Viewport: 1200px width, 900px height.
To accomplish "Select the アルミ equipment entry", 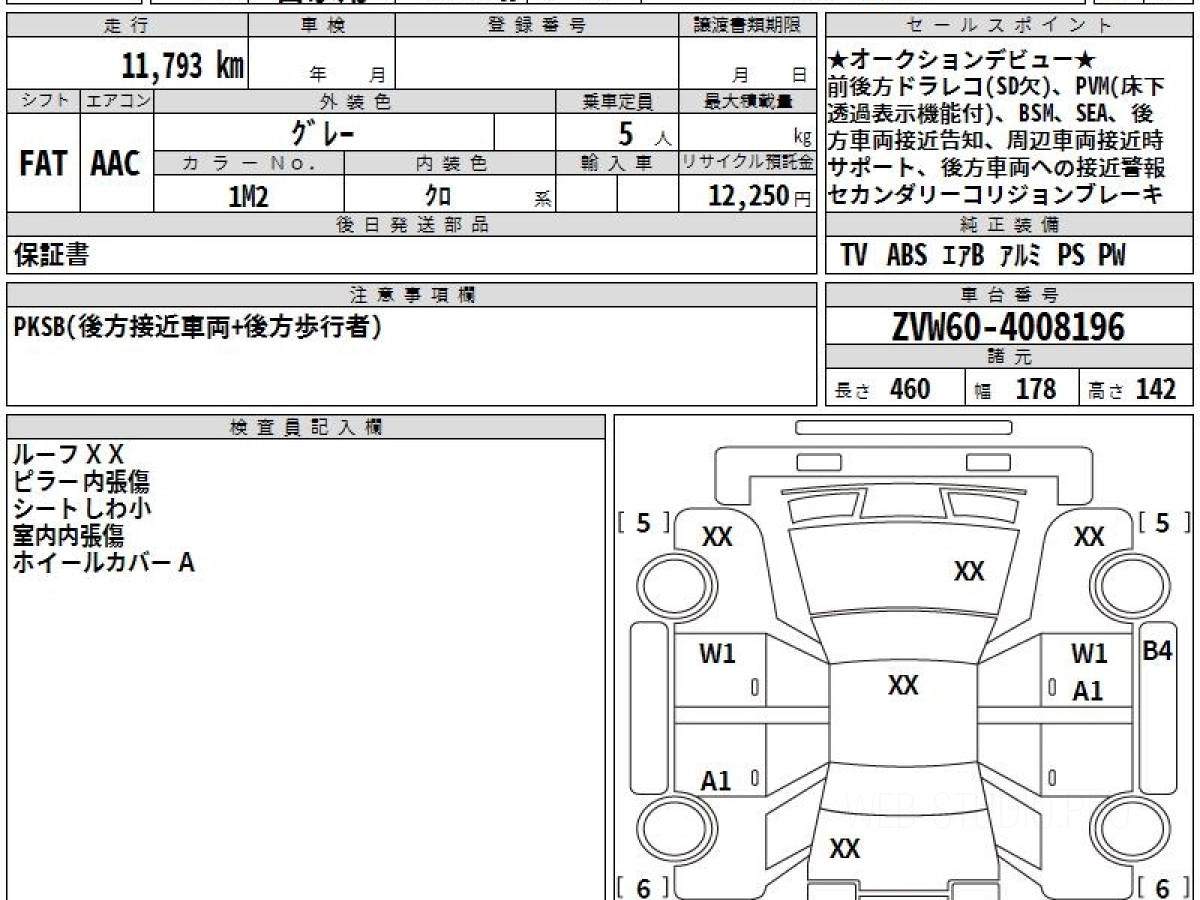I will coord(1021,256).
